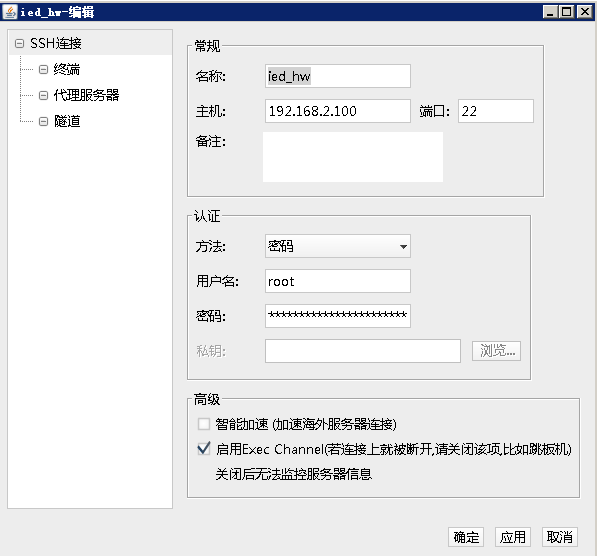Click the Java icon in the title bar
Screen dimensions: 597x556
[x=10, y=12]
